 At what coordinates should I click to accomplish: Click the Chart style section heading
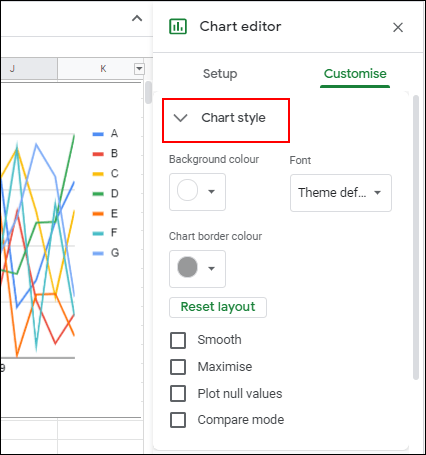click(x=233, y=118)
